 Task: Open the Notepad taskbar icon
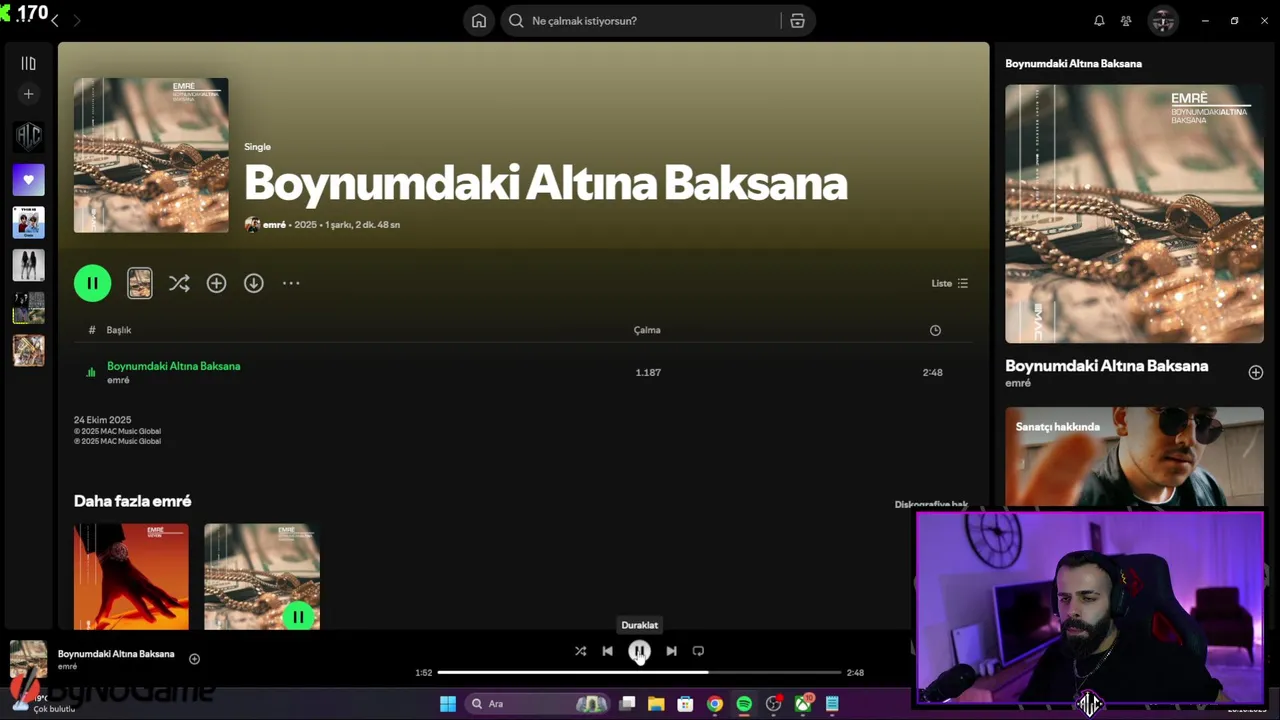click(x=832, y=704)
